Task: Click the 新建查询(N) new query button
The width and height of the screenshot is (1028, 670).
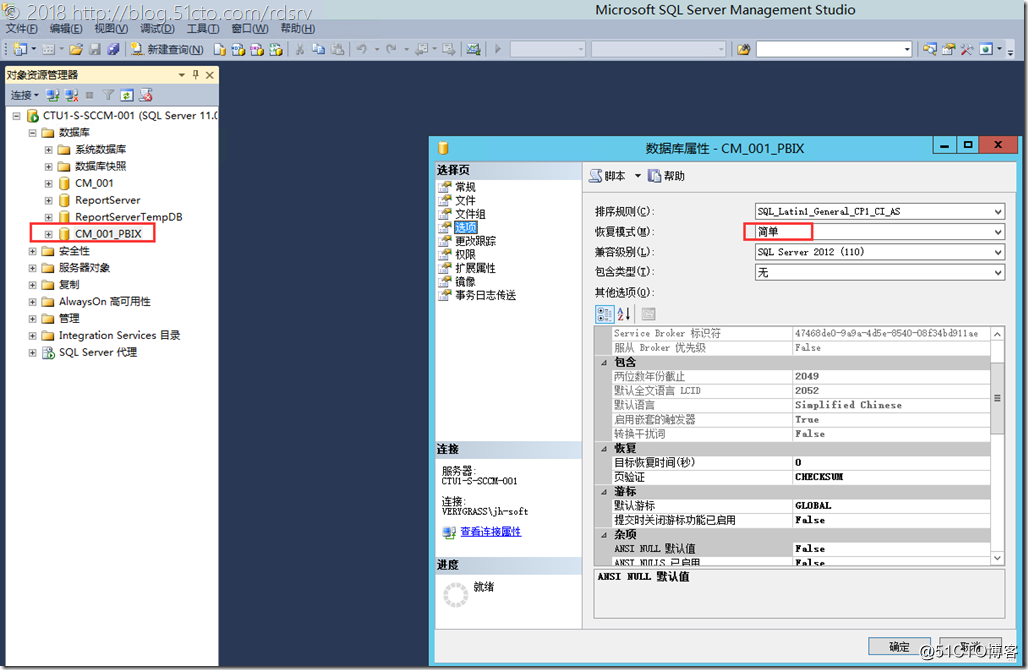Action: coord(167,49)
